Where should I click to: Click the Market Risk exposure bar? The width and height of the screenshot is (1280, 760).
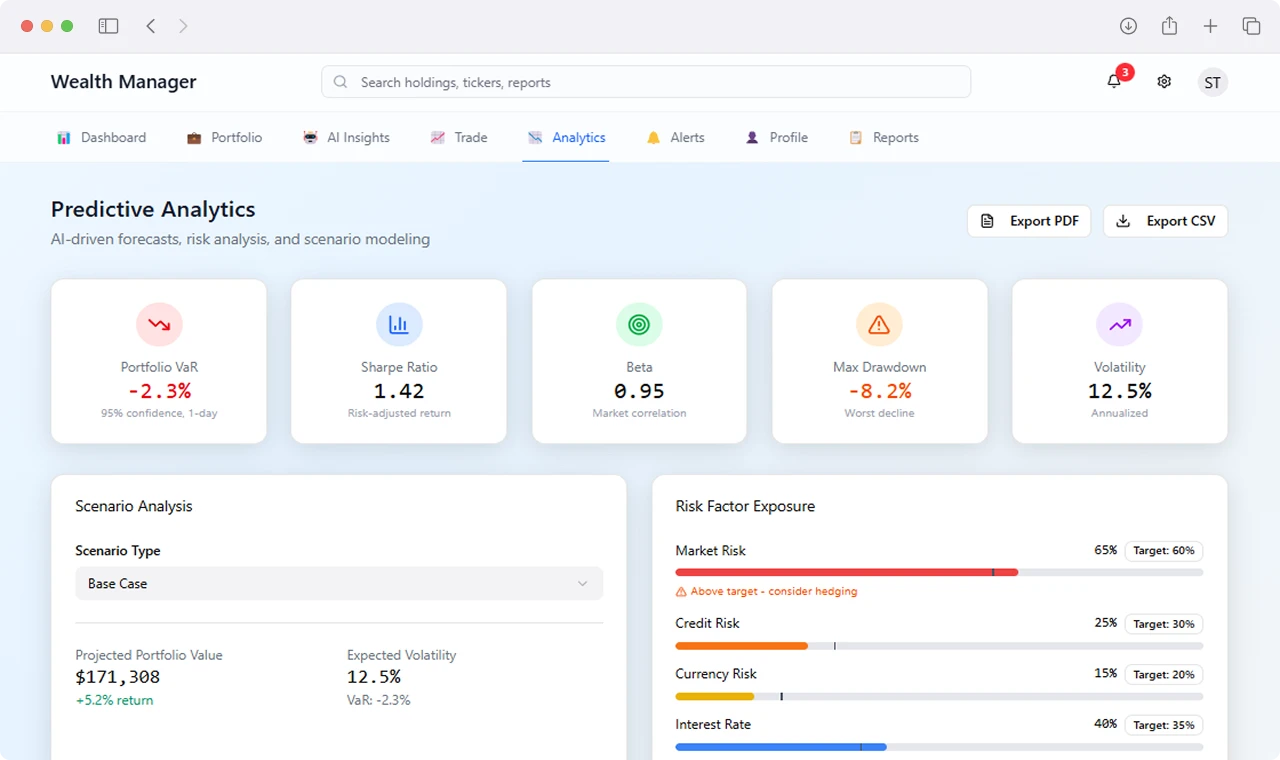pos(939,572)
